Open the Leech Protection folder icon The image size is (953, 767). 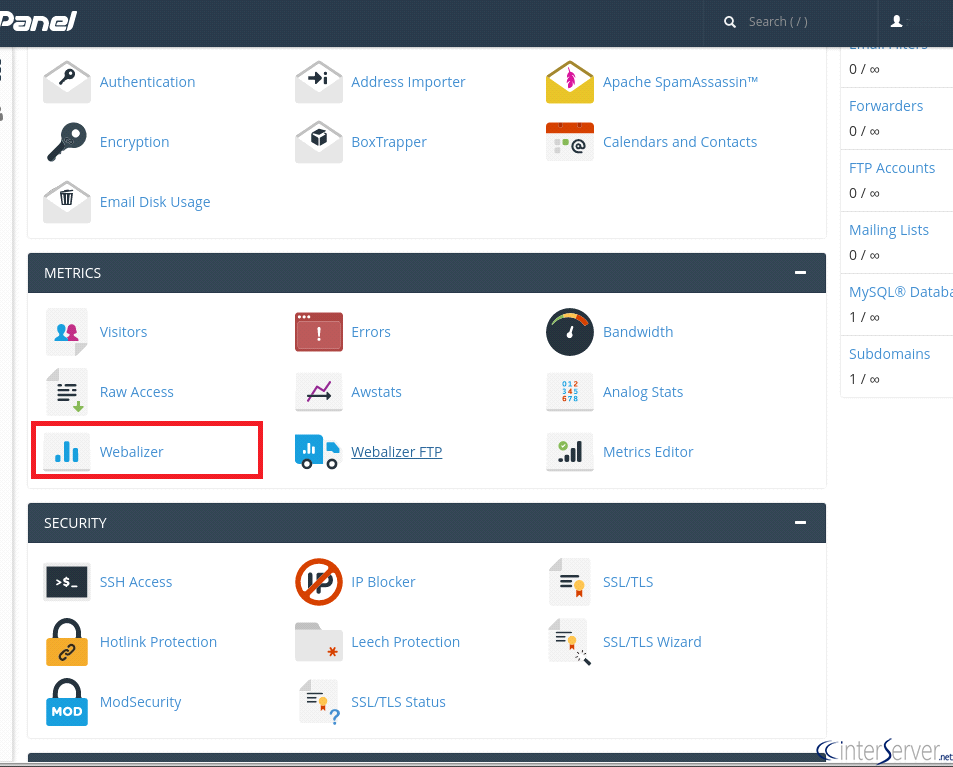tap(318, 642)
